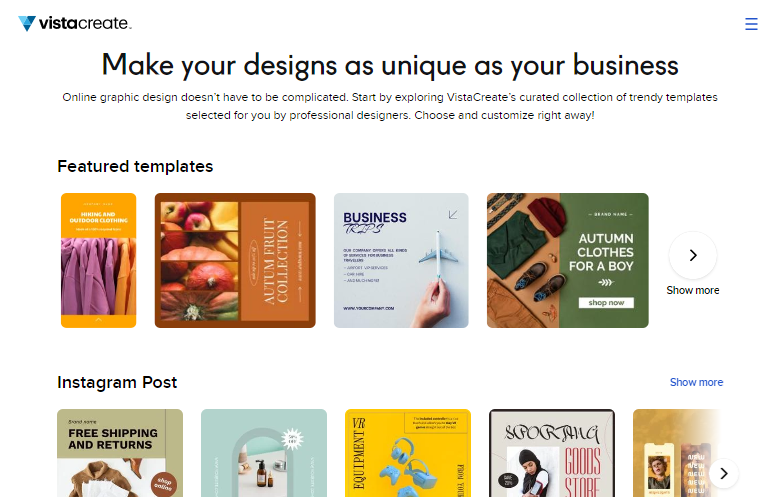The image size is (780, 497).
Task: Click the up chevron on hiking template
Action: point(98,320)
